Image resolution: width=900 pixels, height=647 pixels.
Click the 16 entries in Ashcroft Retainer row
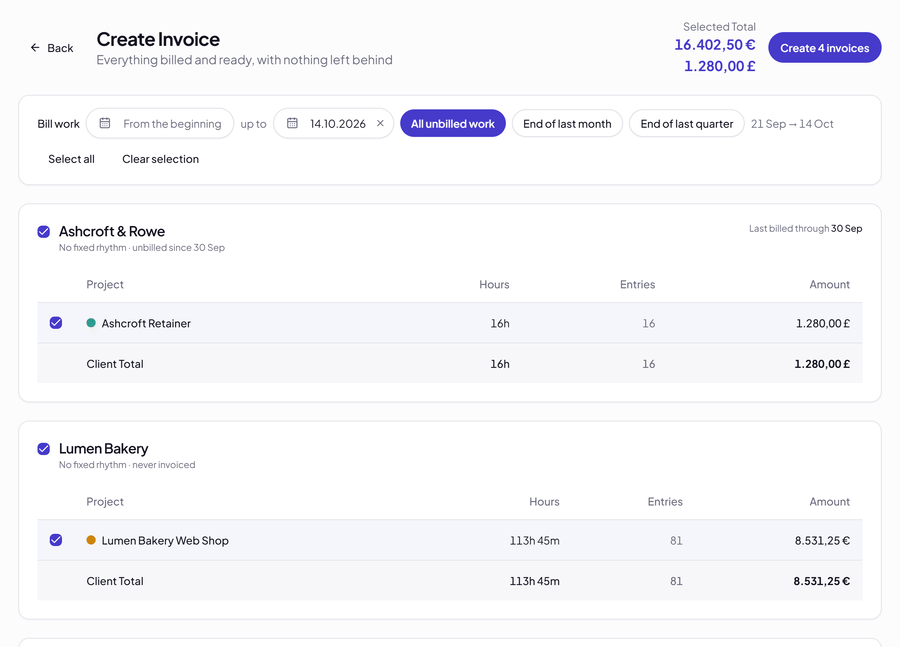(x=649, y=323)
